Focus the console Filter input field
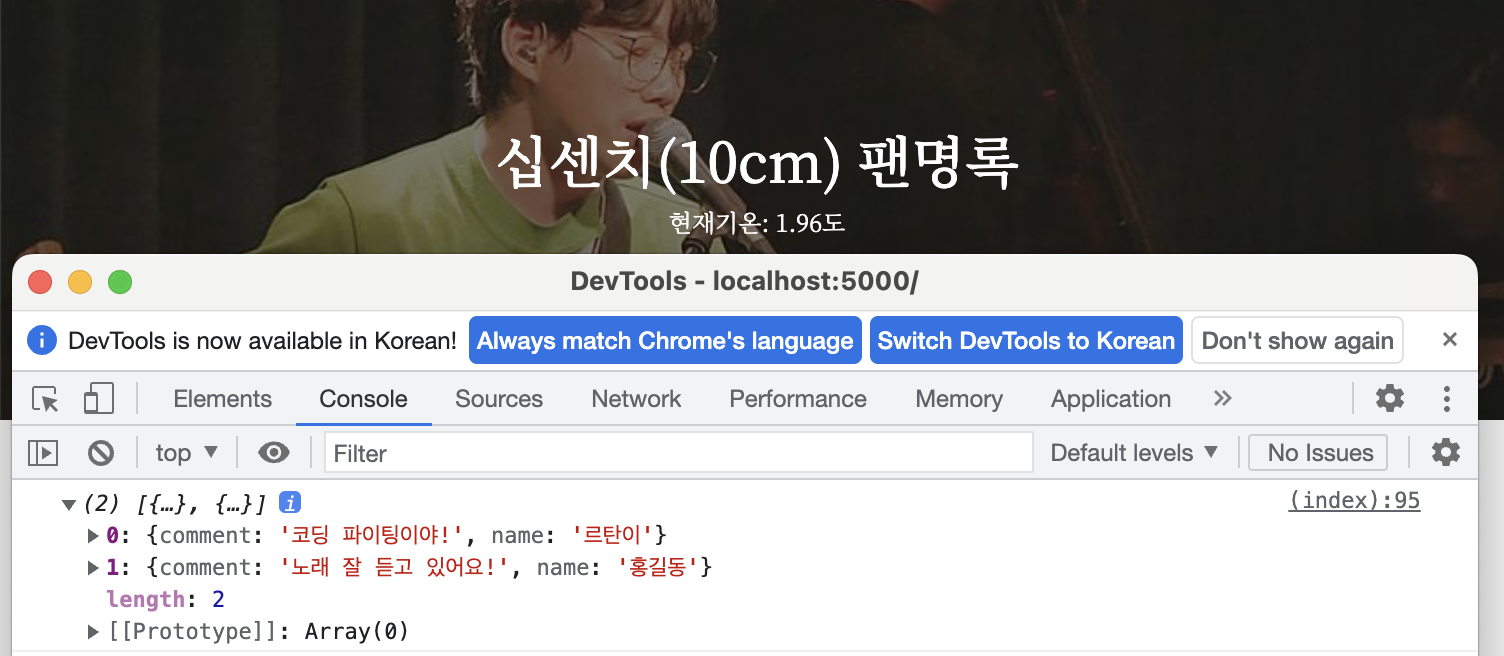Screen dimensions: 1504x656 coord(678,453)
